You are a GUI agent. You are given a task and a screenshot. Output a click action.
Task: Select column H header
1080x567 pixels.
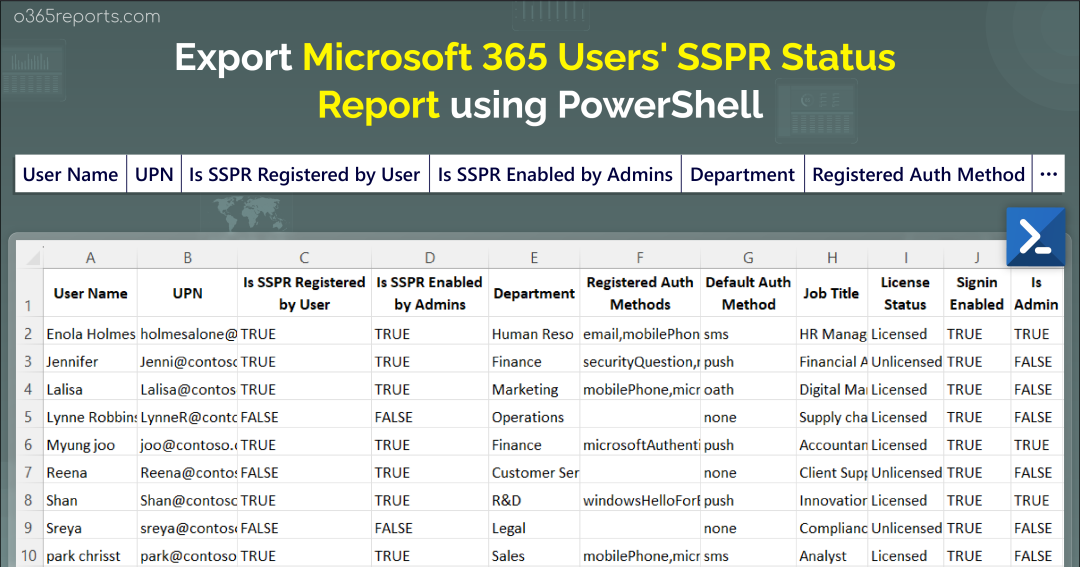(x=832, y=258)
